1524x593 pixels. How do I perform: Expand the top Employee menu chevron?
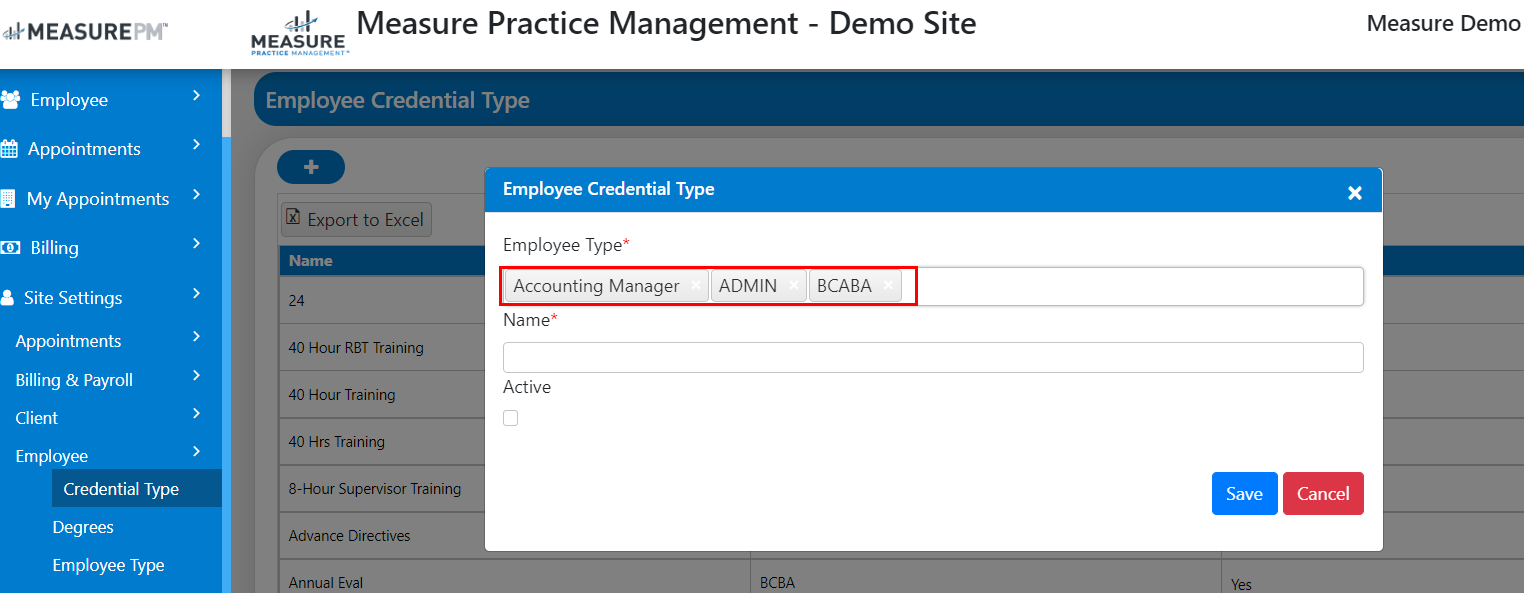(196, 96)
